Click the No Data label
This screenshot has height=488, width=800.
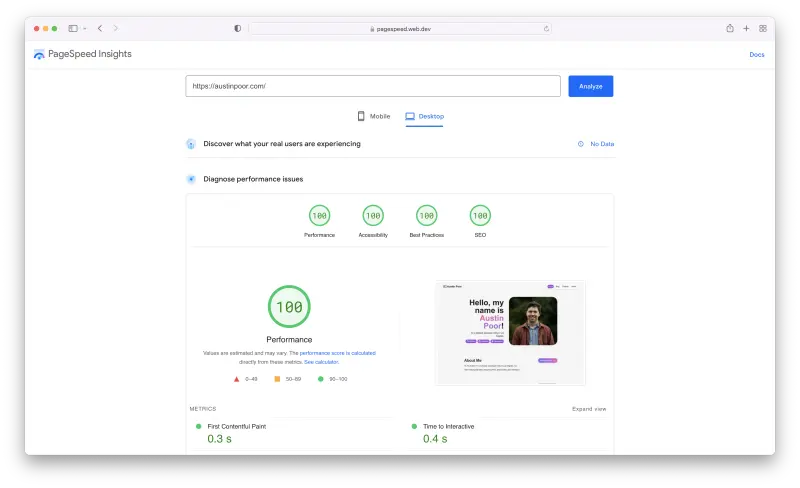click(x=602, y=144)
